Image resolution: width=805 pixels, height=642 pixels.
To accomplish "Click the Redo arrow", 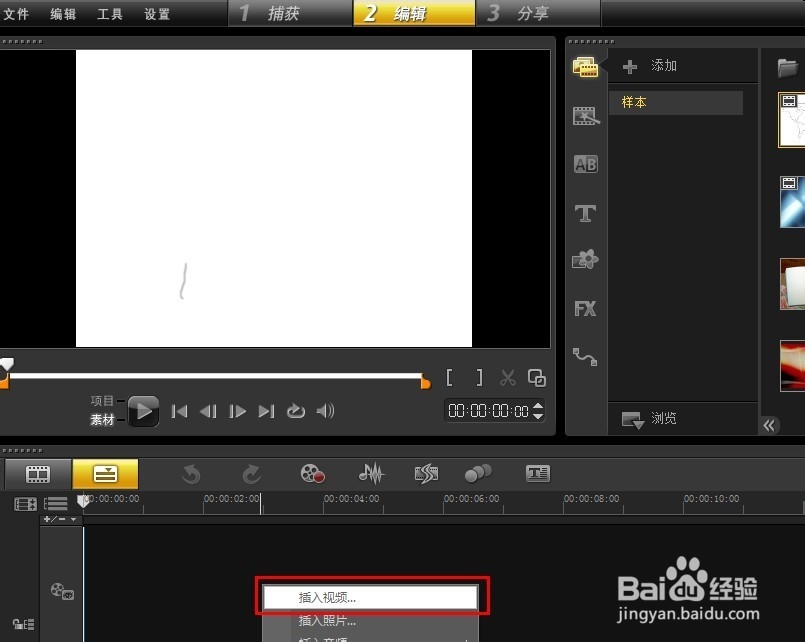I will pyautogui.click(x=252, y=474).
